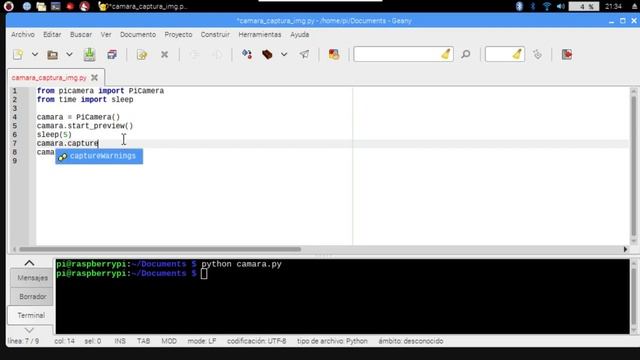Open the WiFi network tray icon
The height and width of the screenshot is (360, 640).
(547, 6)
